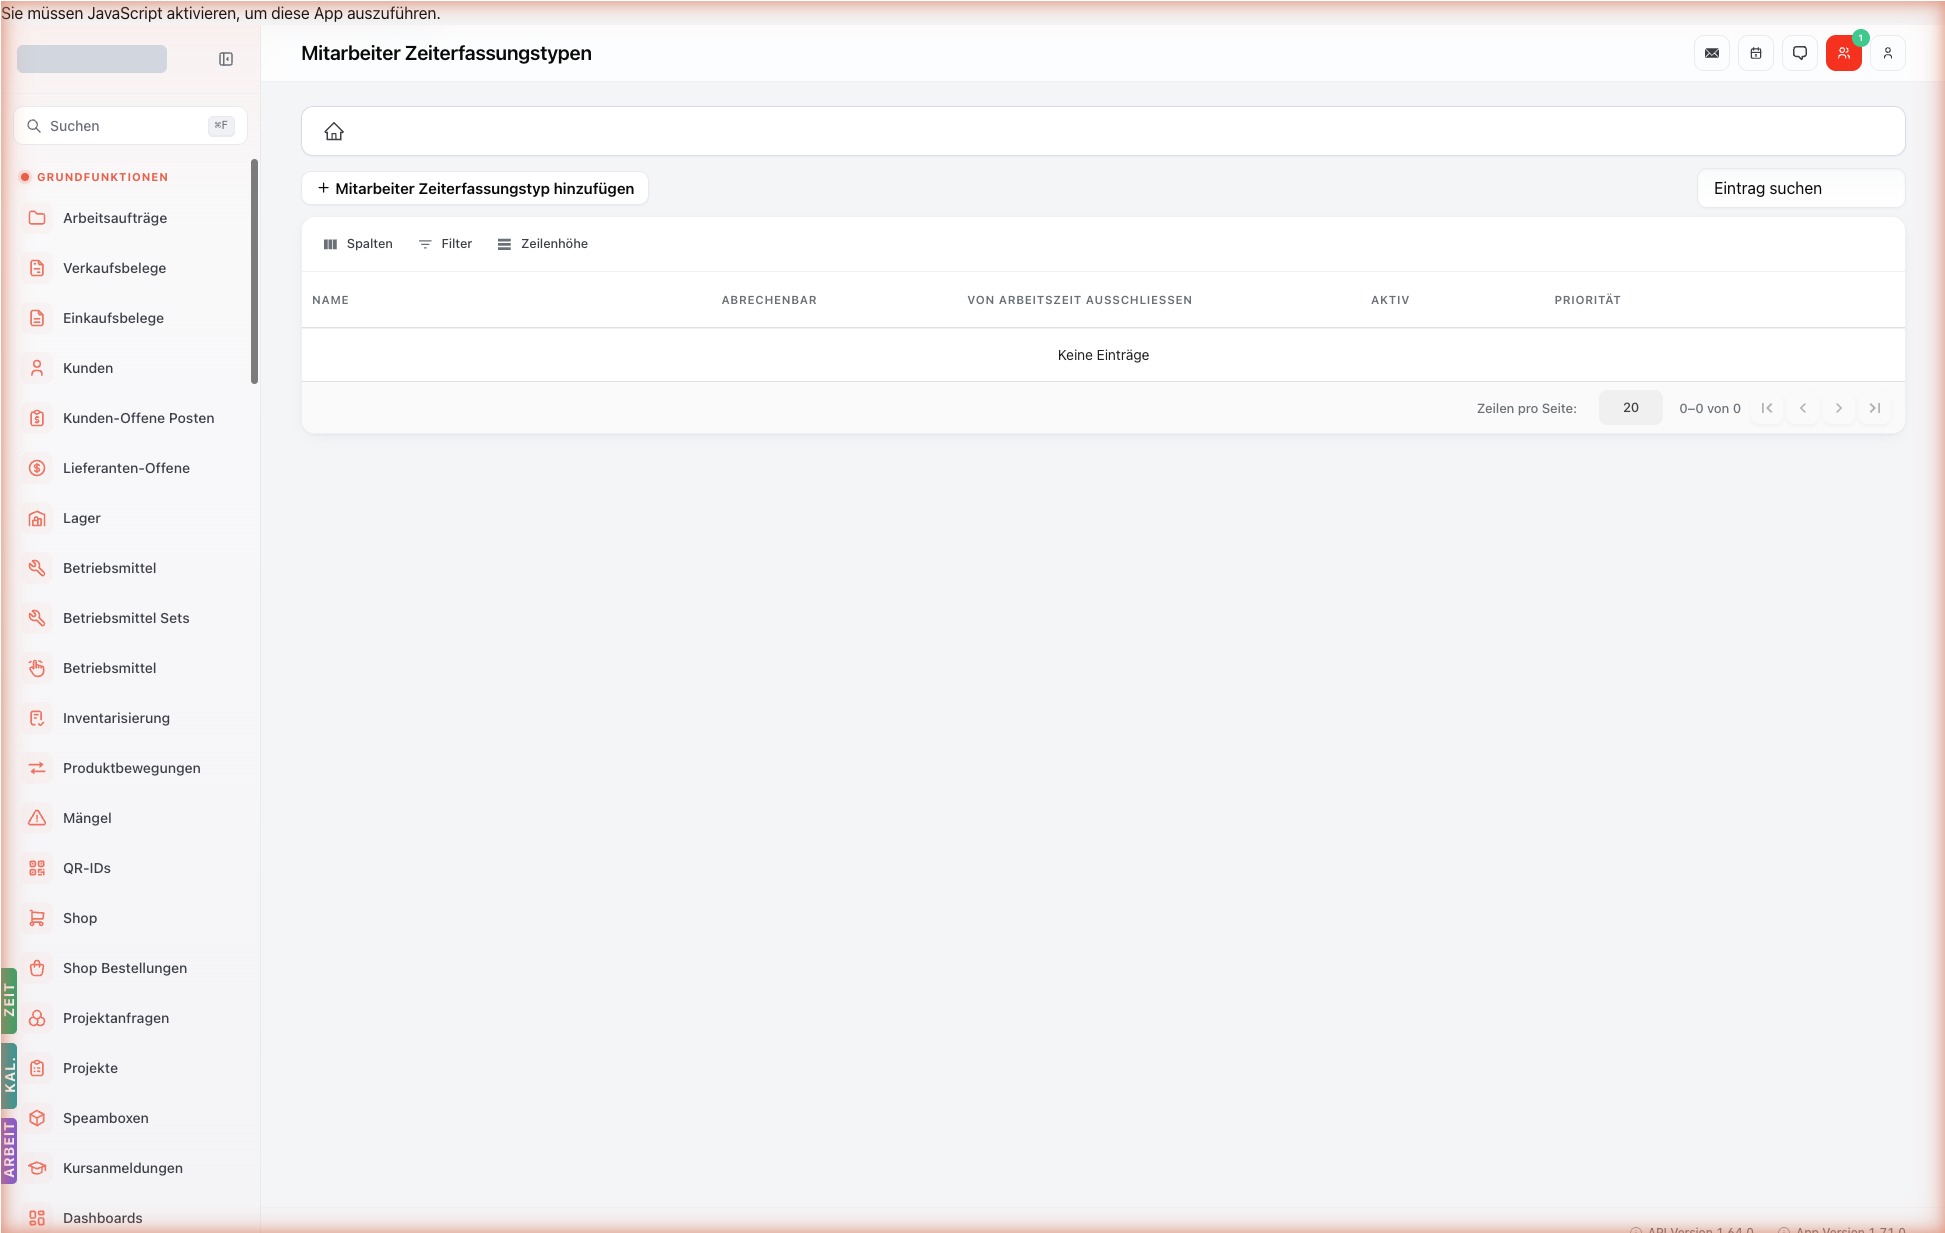1945x1233 pixels.
Task: Click the QR-IDs code icon
Action: click(x=37, y=868)
